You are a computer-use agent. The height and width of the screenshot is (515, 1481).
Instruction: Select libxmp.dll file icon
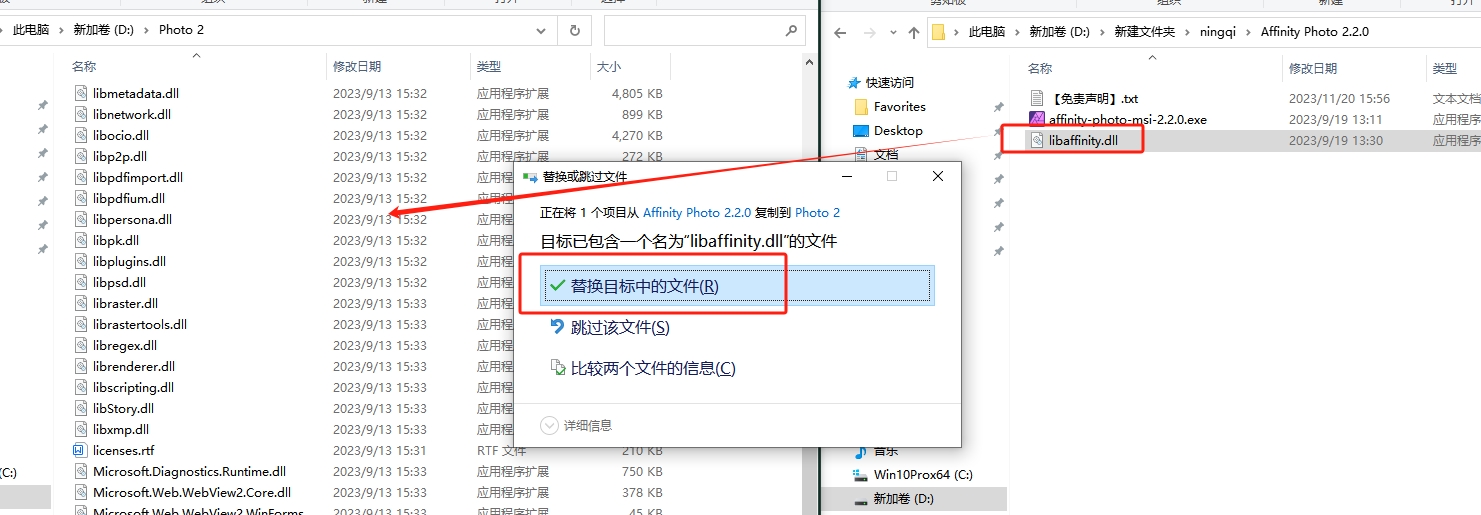[x=81, y=429]
